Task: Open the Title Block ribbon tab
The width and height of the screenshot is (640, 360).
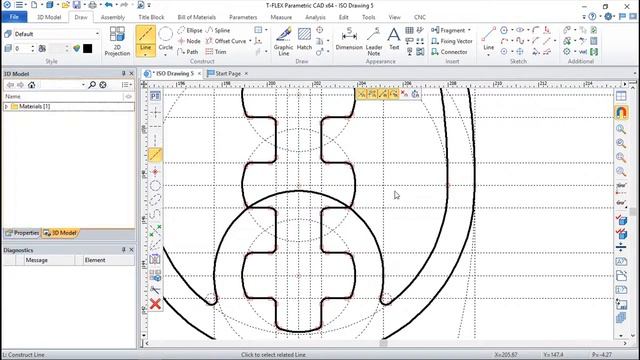Action: (151, 17)
